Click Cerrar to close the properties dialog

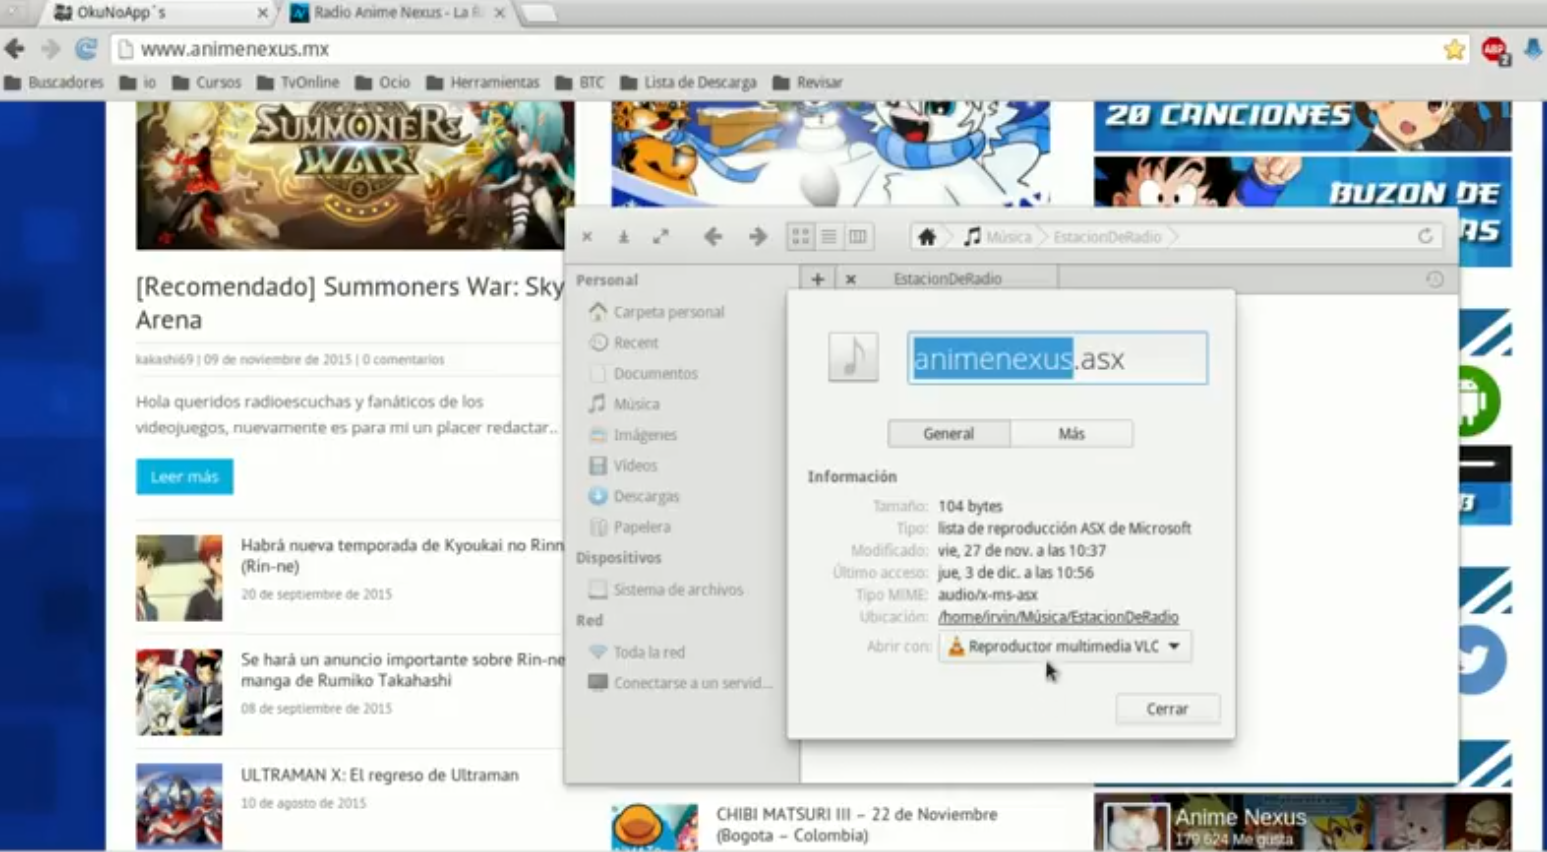point(1167,709)
